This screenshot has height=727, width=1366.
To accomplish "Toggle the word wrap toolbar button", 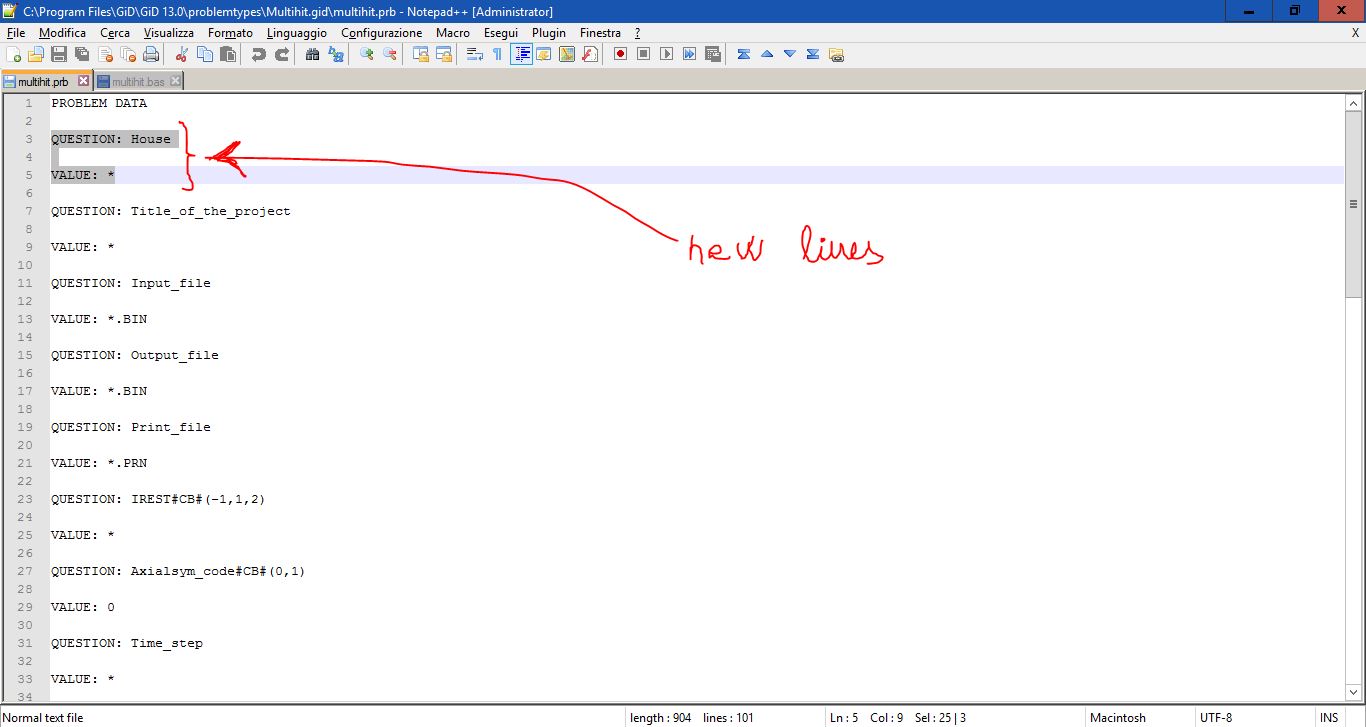I will tap(474, 54).
